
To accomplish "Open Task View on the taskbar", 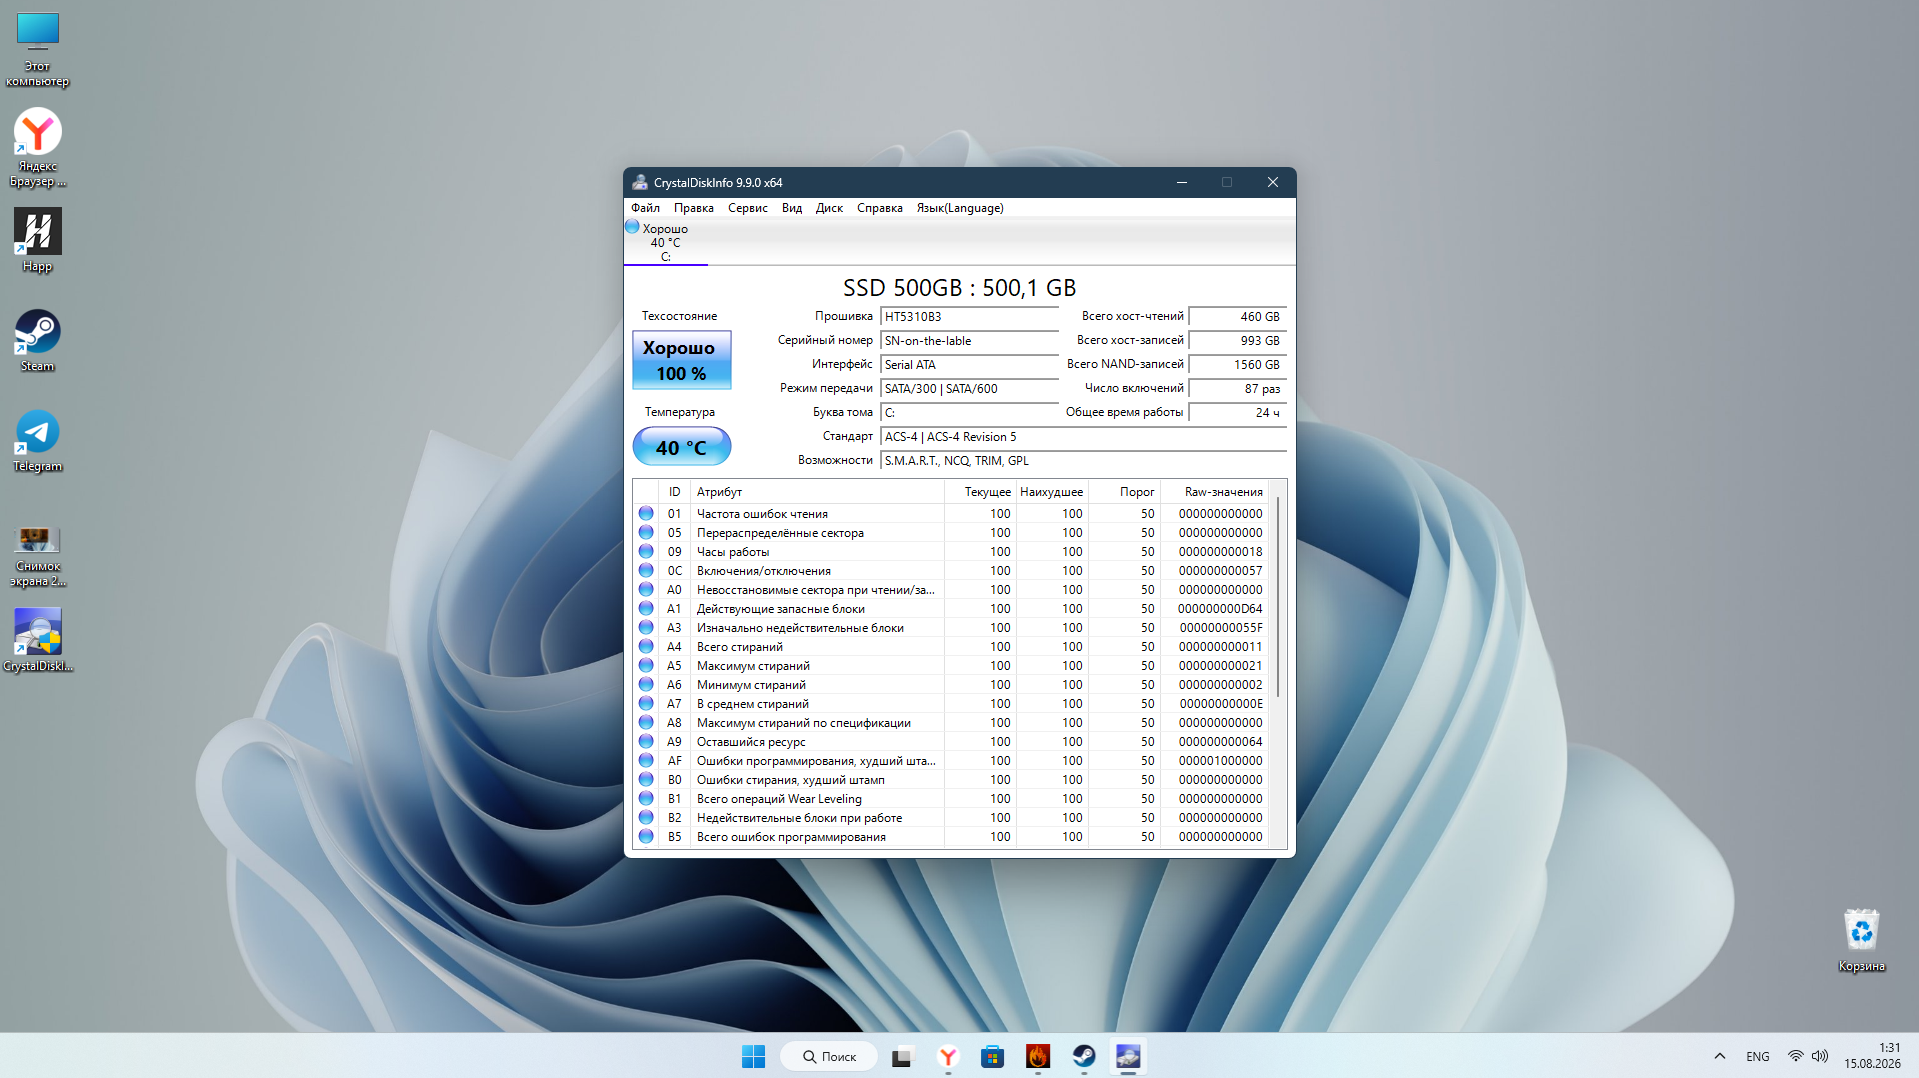I will [902, 1056].
